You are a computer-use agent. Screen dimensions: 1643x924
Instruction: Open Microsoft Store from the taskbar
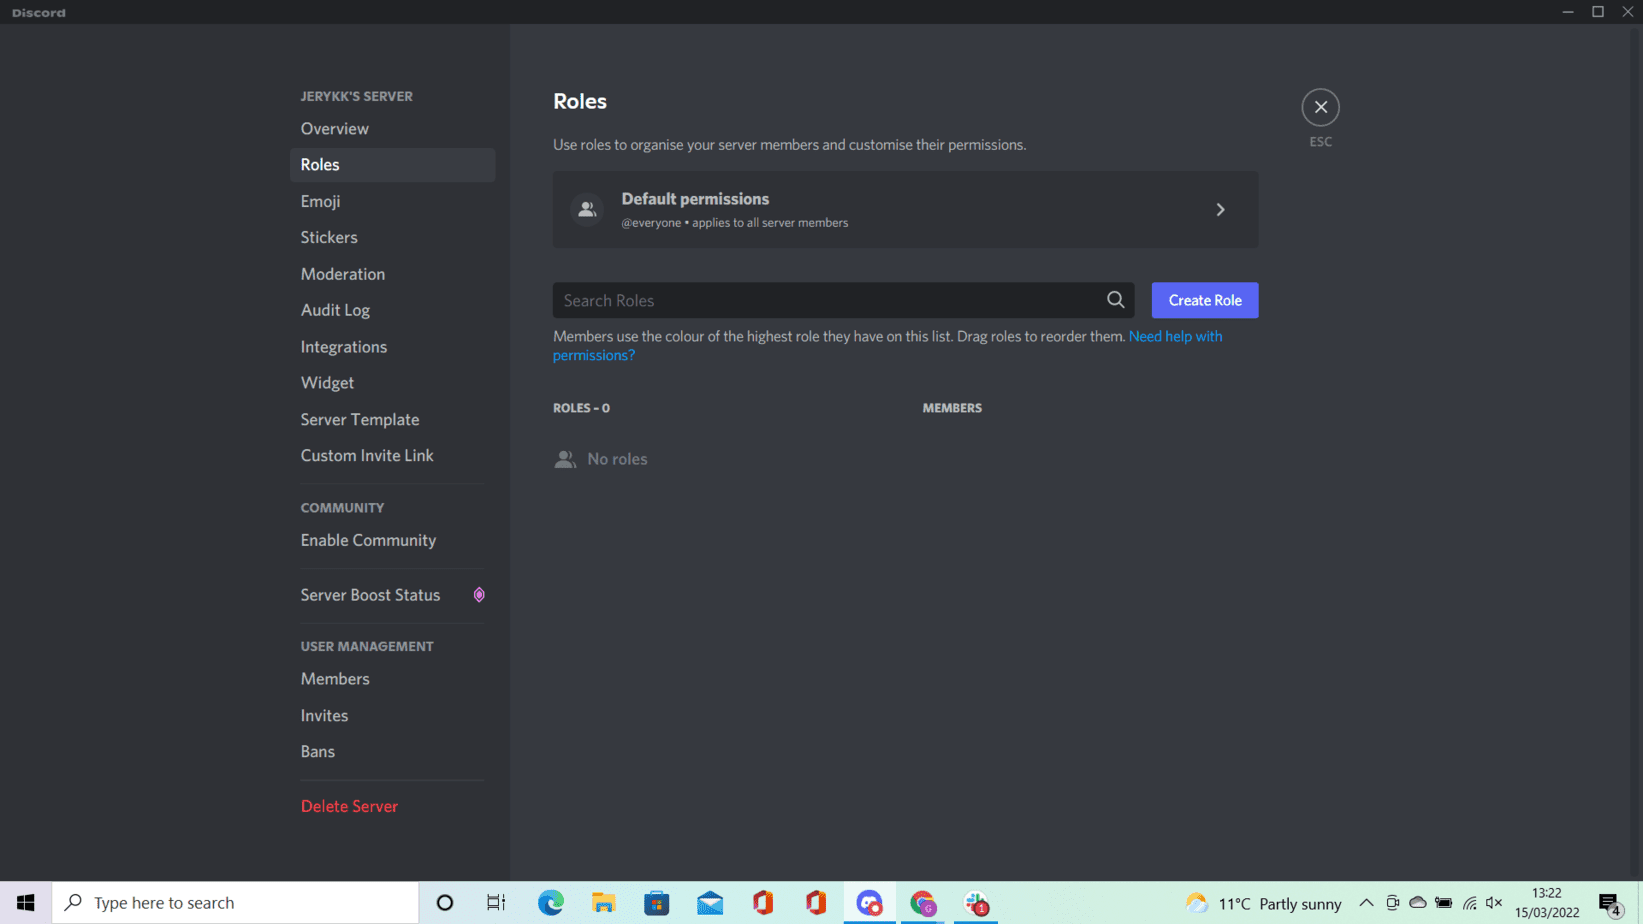click(x=656, y=903)
